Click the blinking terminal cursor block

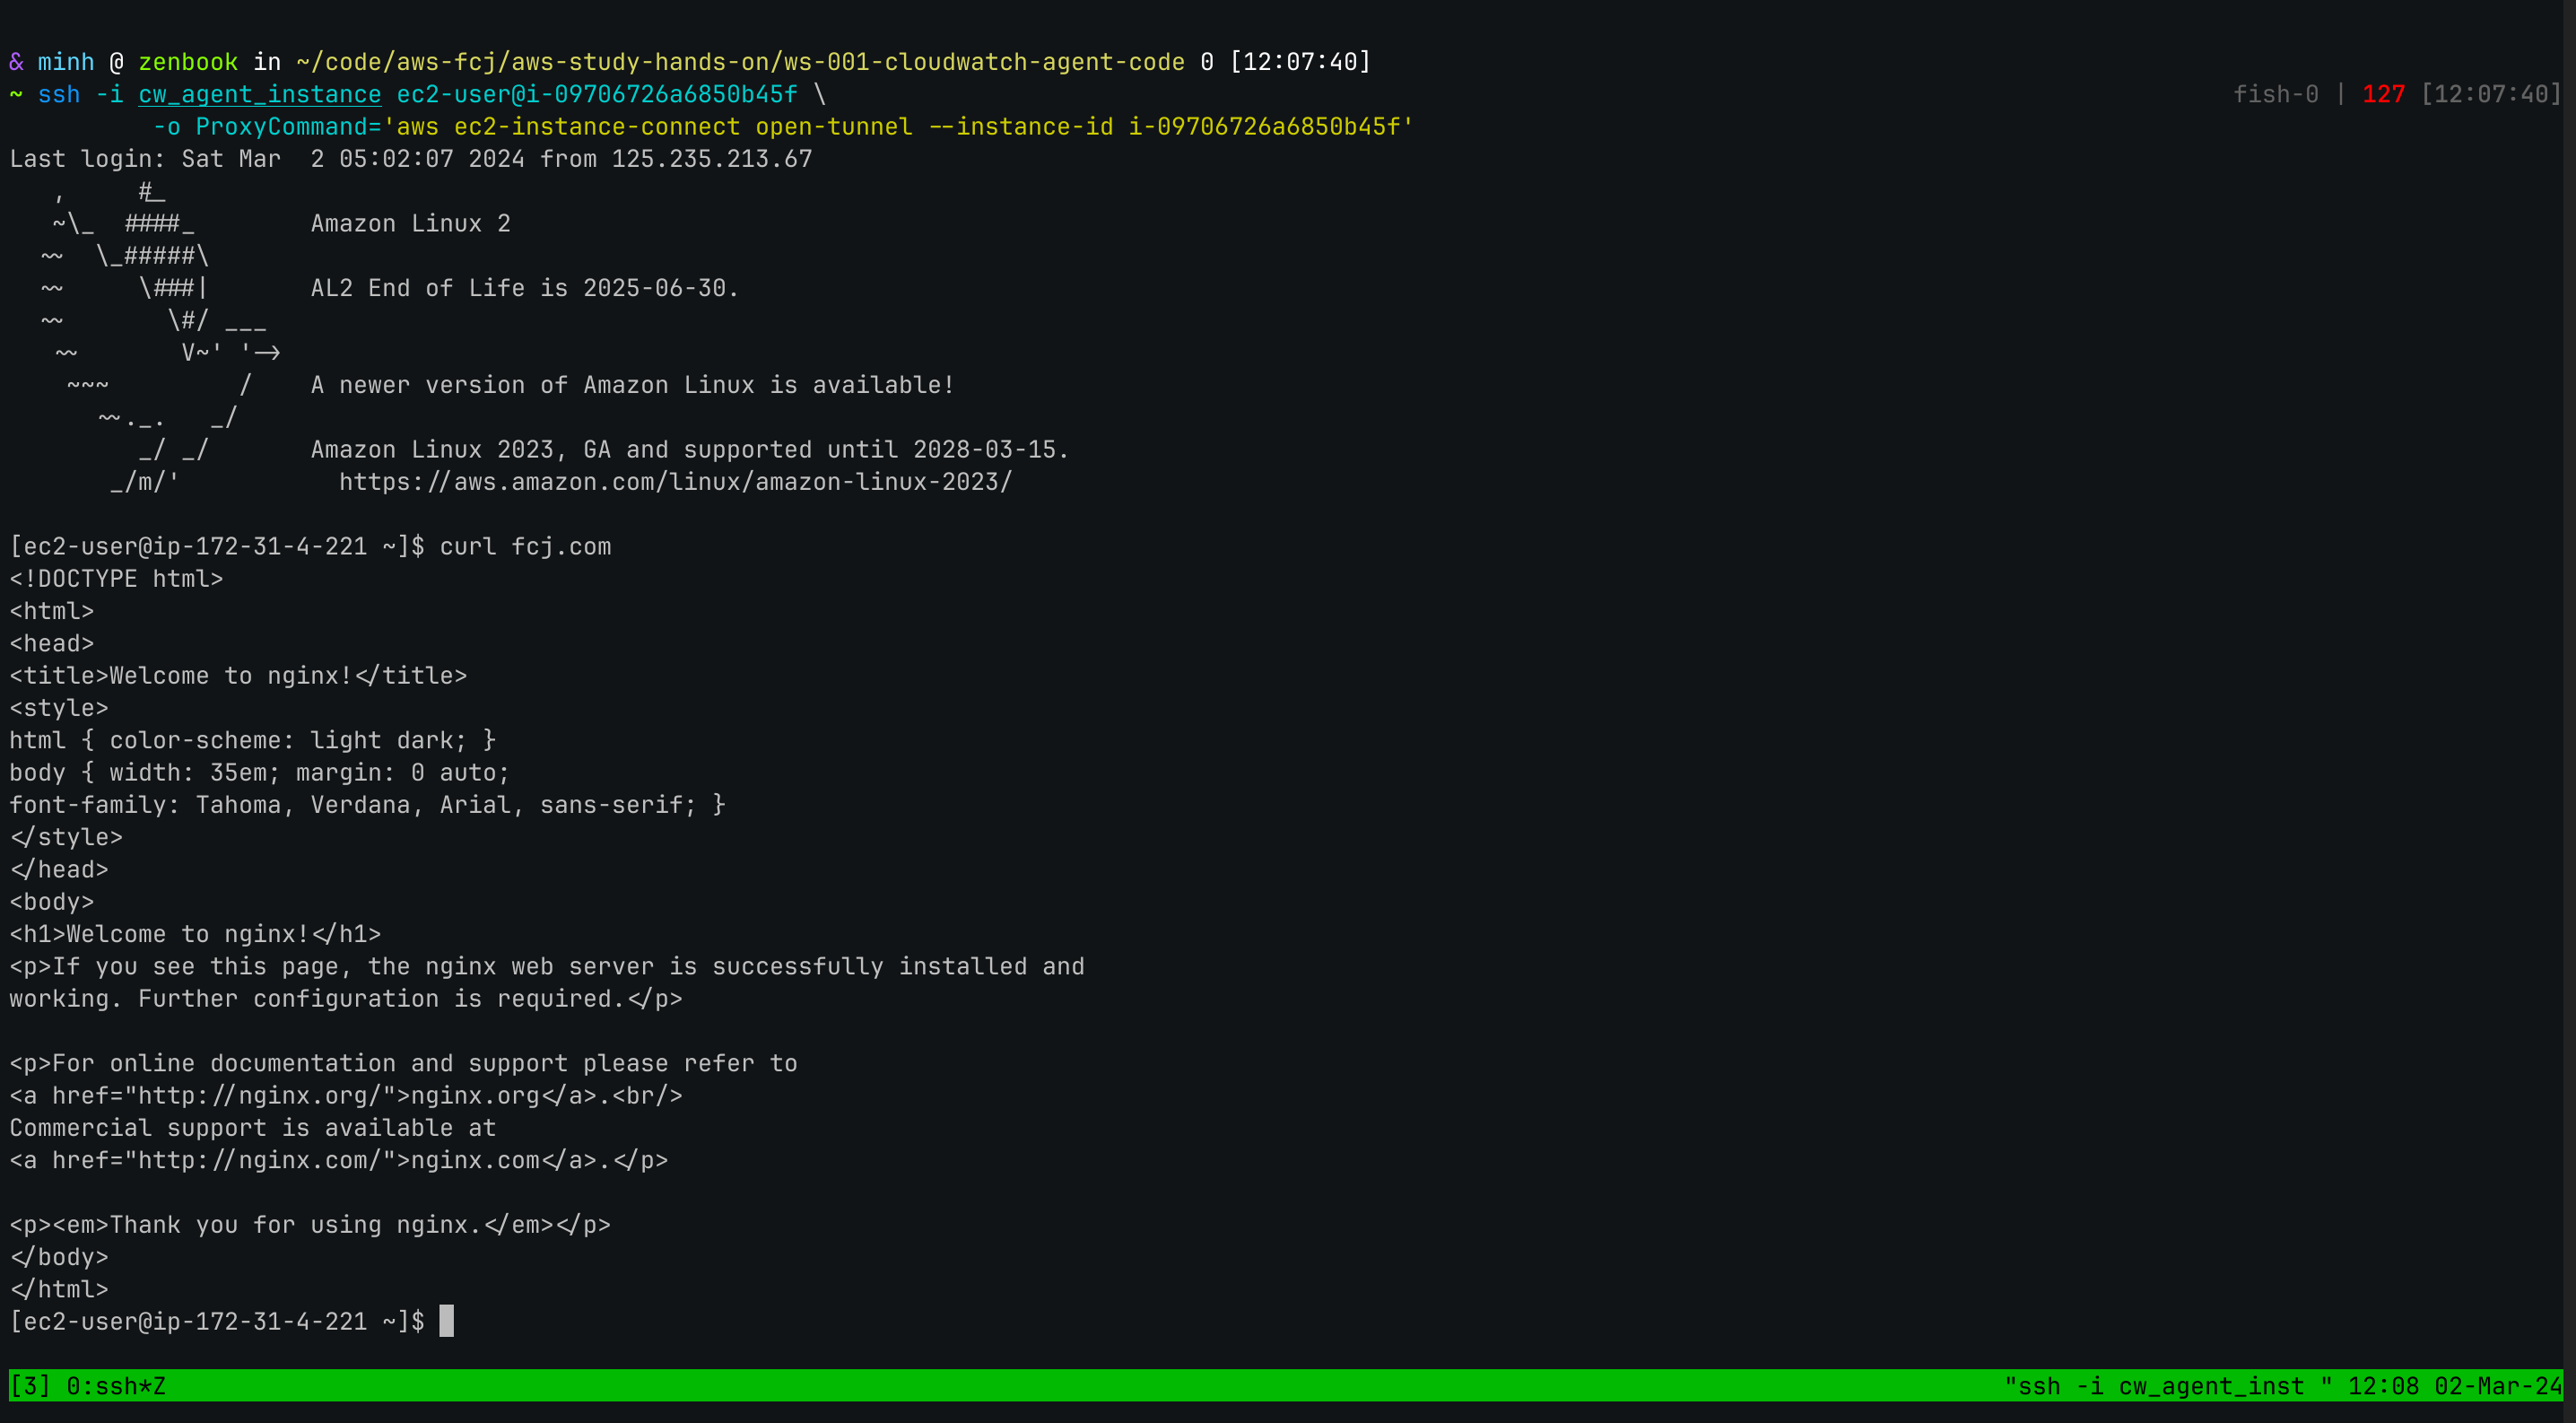447,1321
